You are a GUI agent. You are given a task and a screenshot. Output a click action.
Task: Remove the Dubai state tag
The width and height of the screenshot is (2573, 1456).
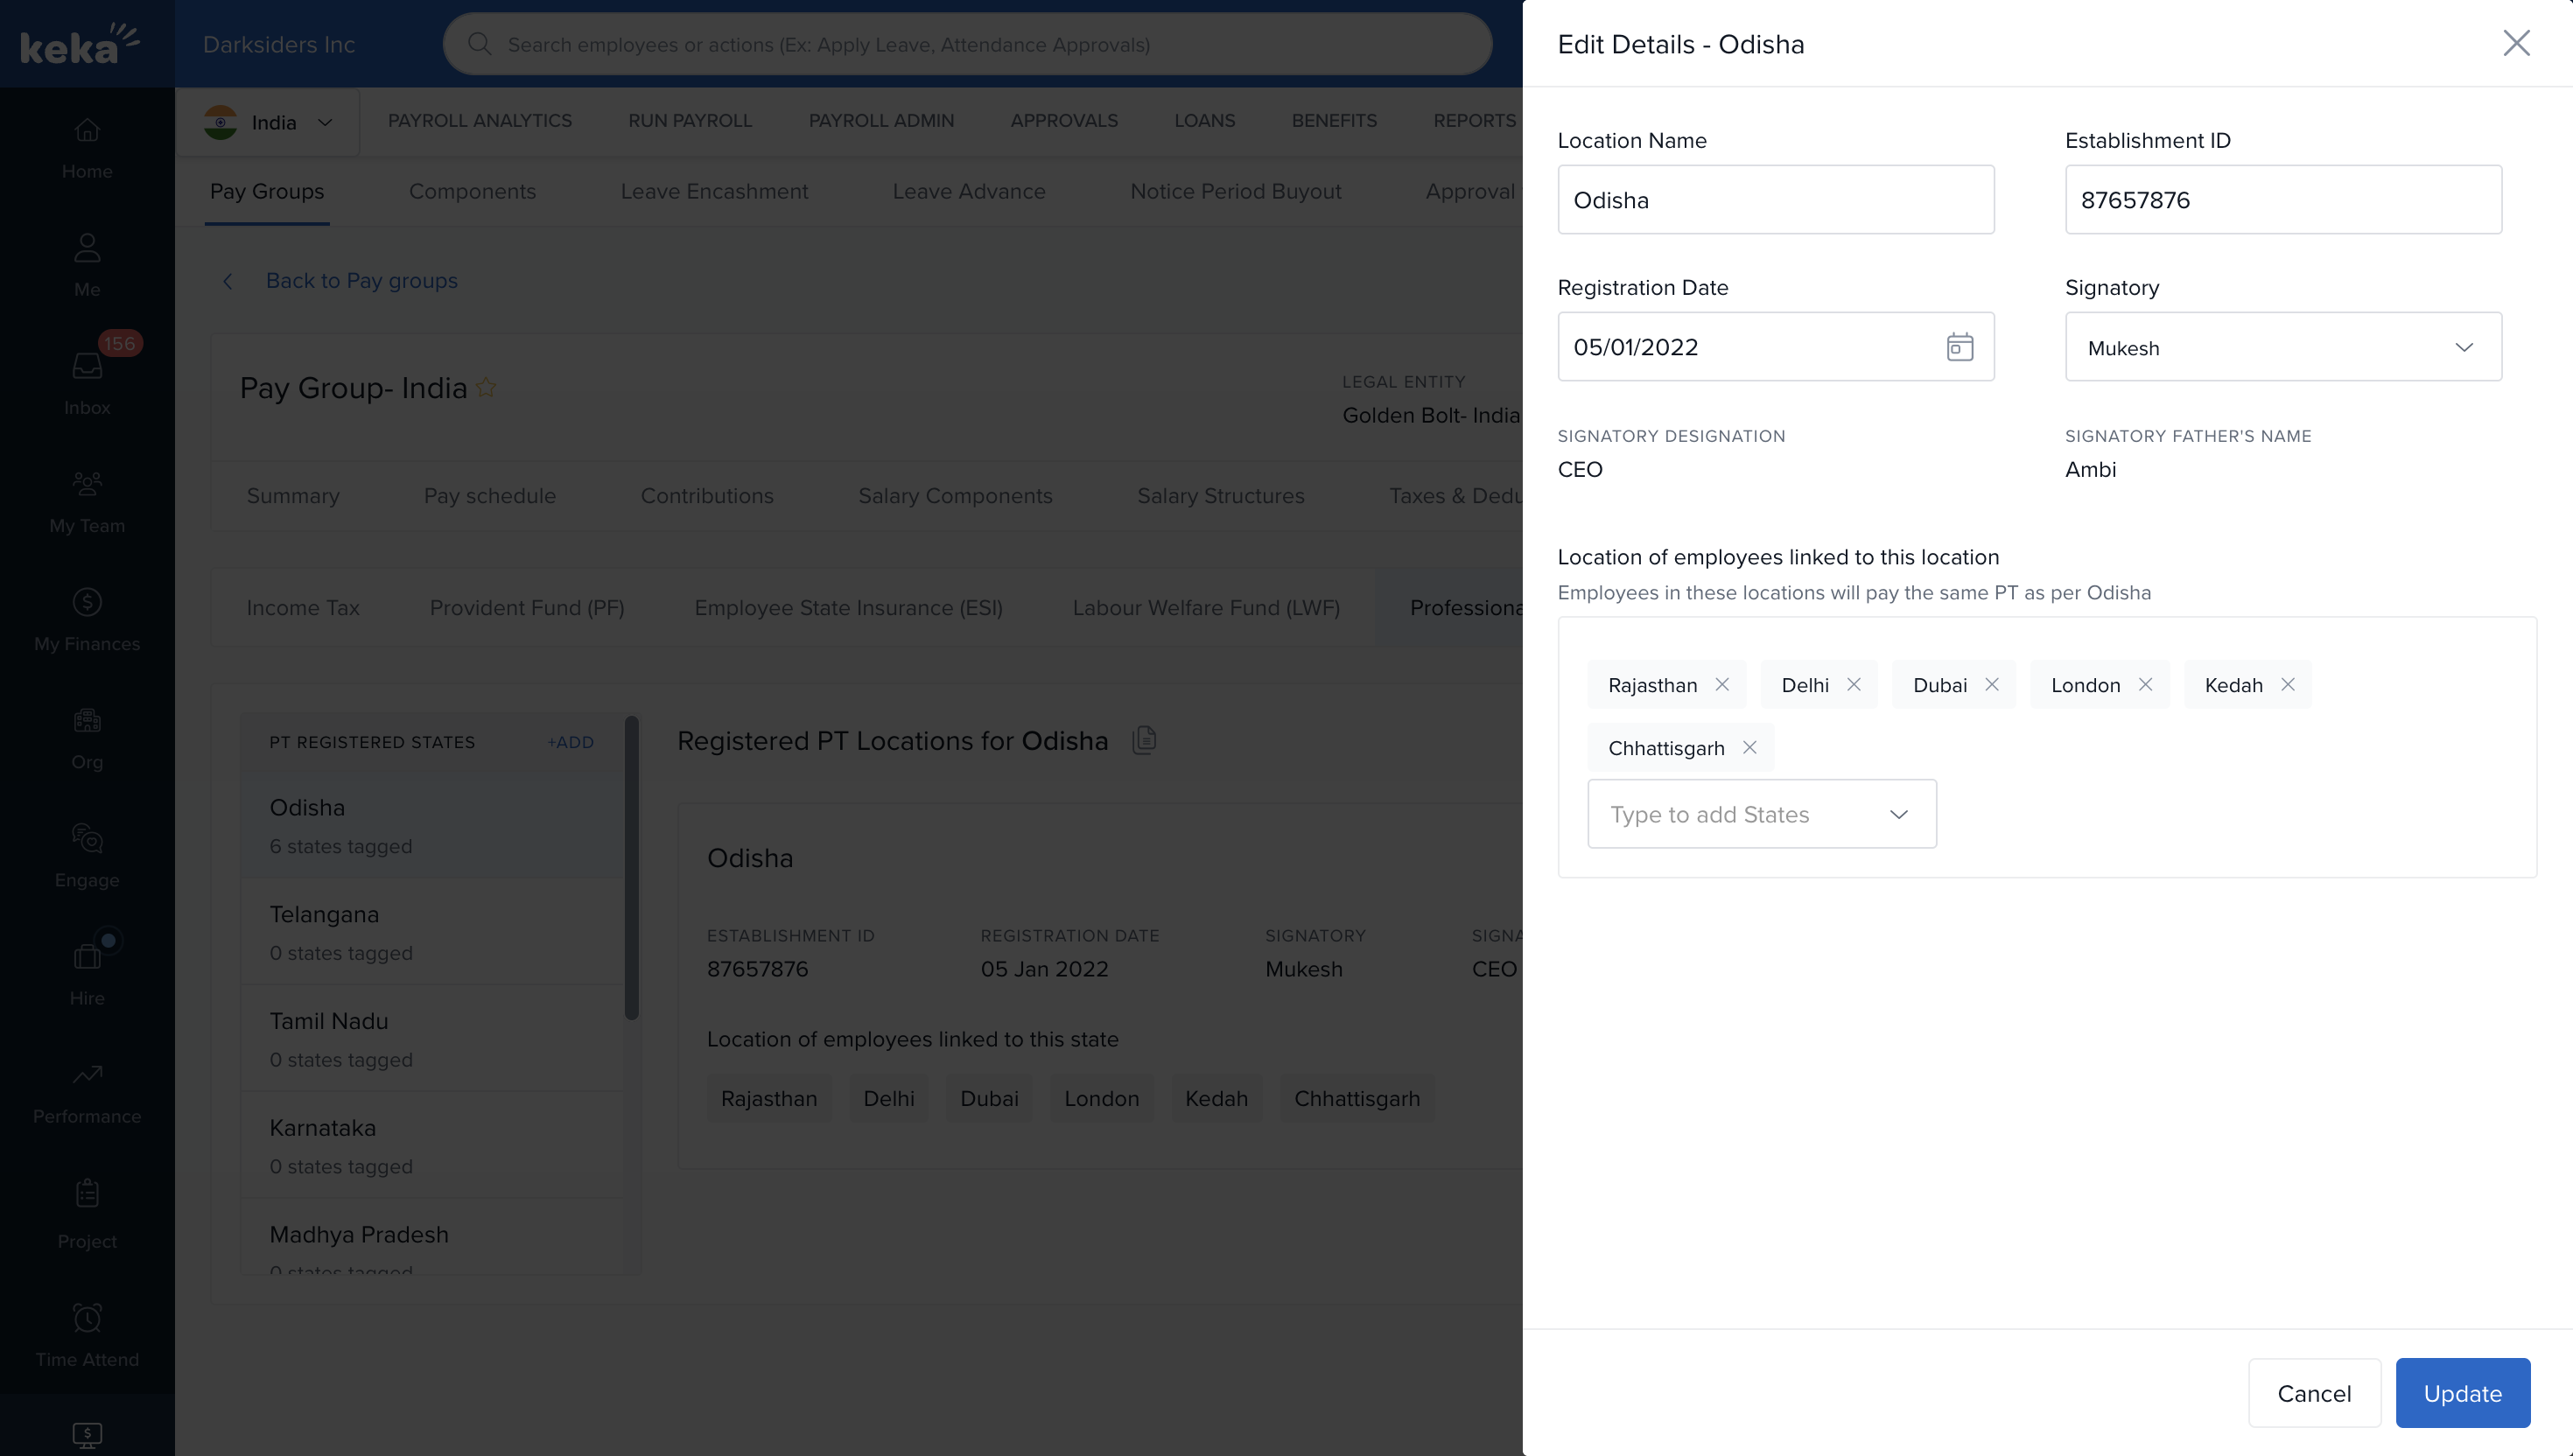(x=1991, y=685)
